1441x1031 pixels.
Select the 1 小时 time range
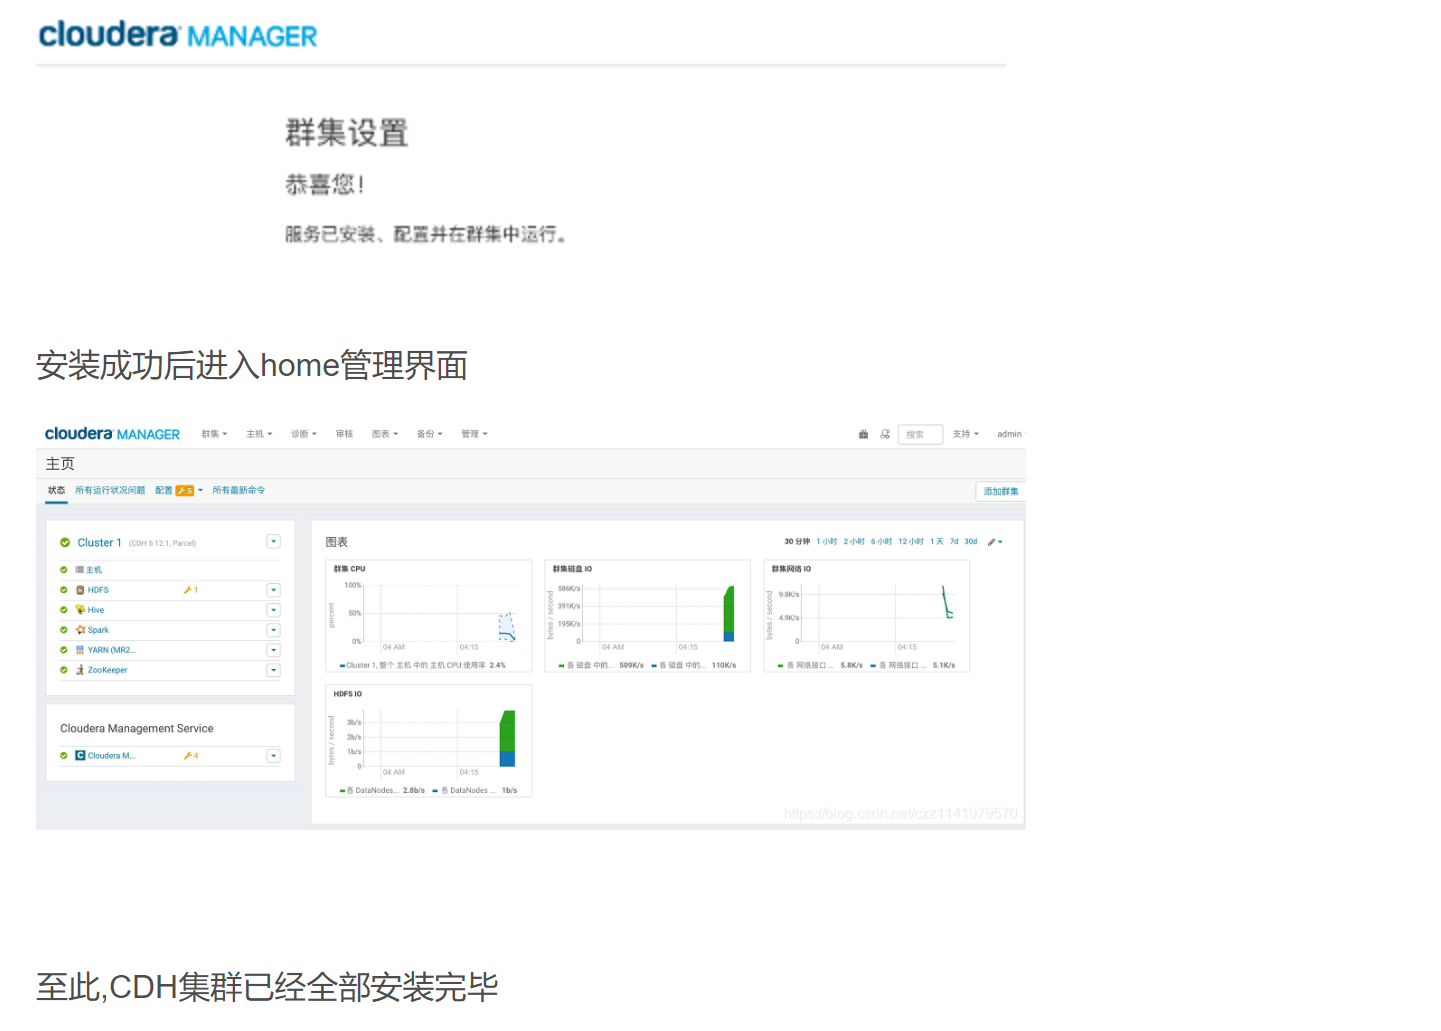(x=826, y=542)
